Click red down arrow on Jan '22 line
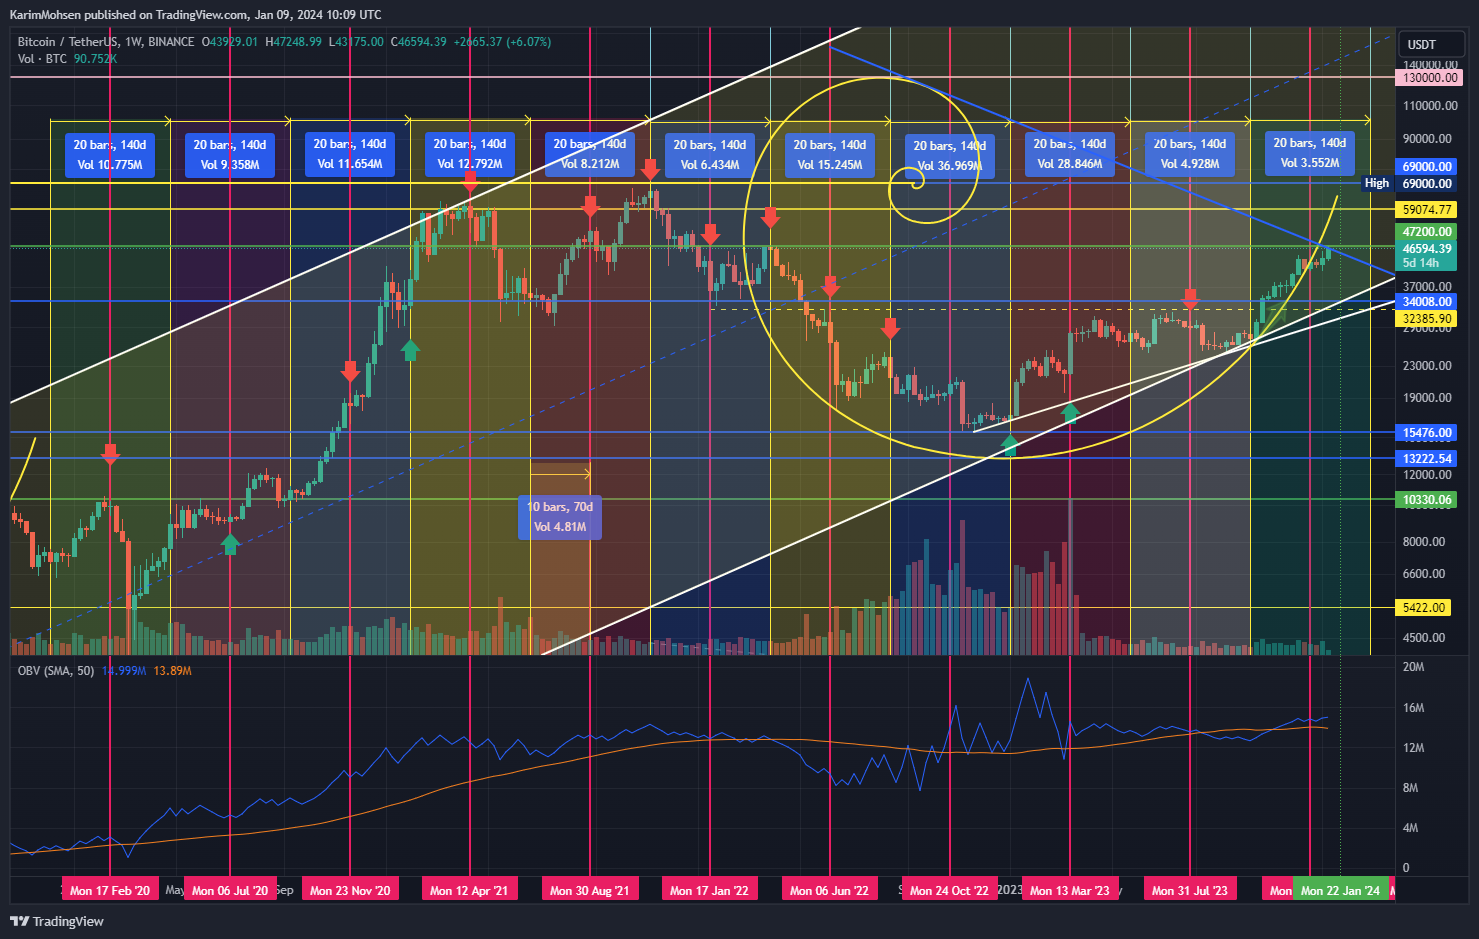1479x939 pixels. point(710,234)
